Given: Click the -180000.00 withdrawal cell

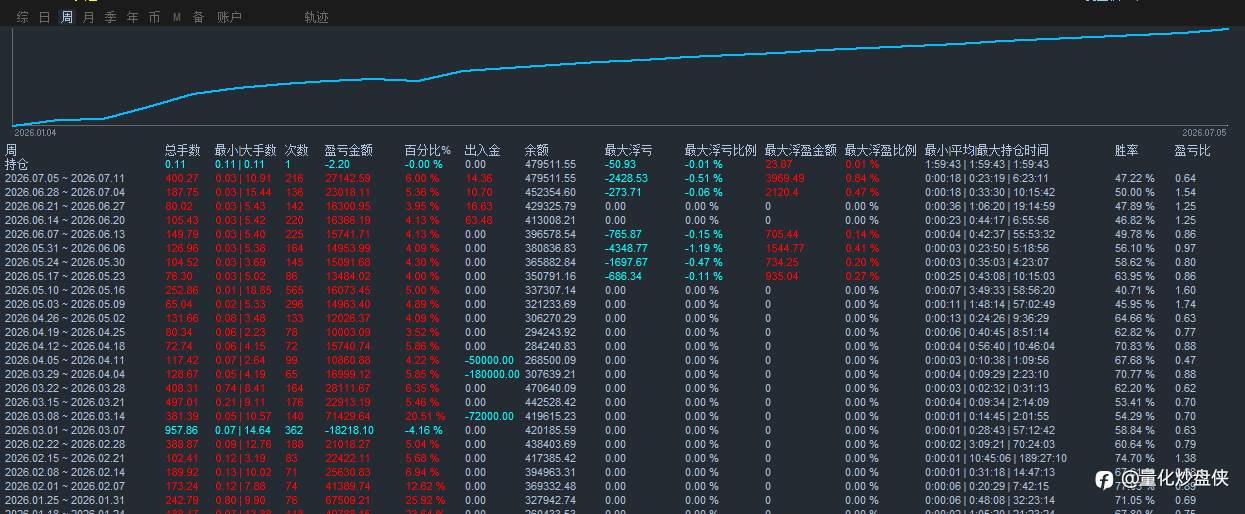Looking at the screenshot, I should (492, 374).
